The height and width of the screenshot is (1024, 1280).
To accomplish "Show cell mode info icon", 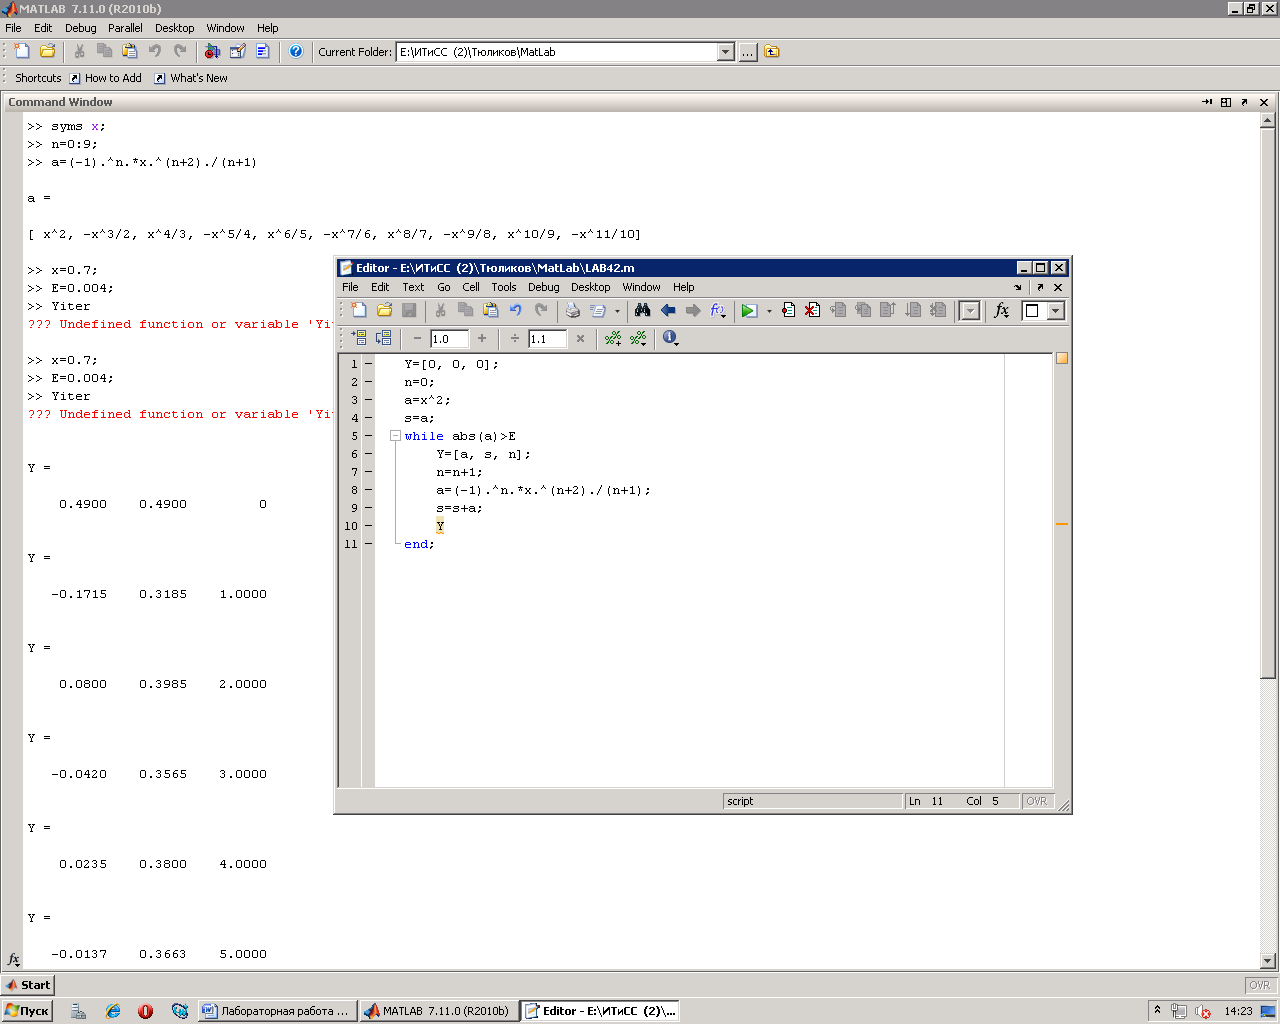I will point(669,338).
